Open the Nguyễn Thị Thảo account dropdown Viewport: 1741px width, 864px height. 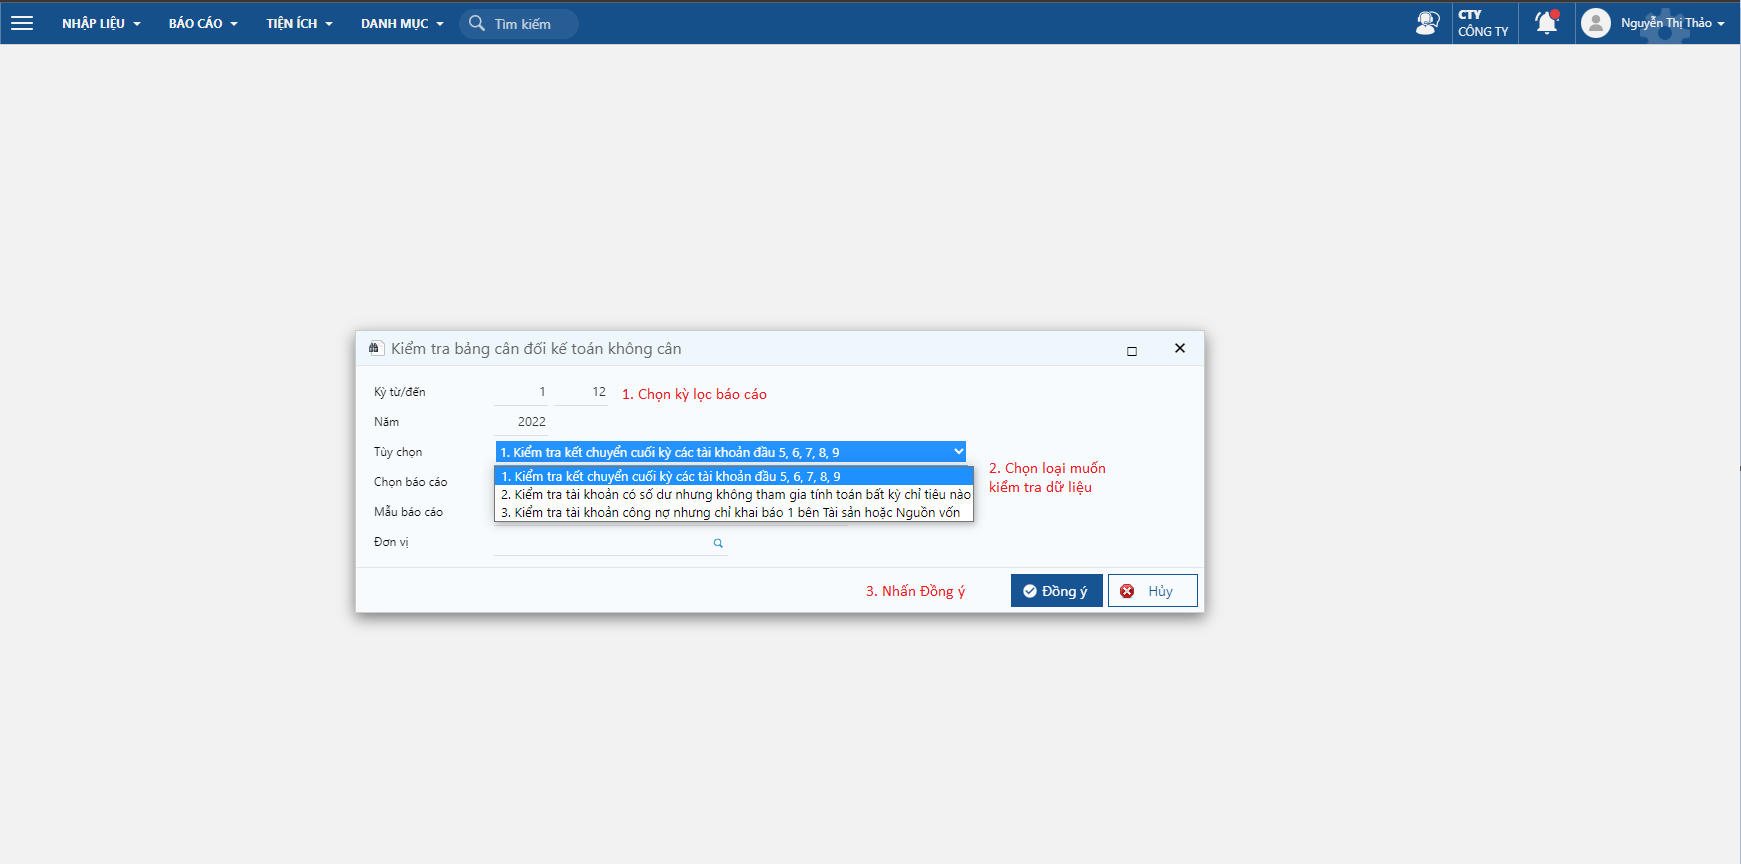[x=1672, y=23]
